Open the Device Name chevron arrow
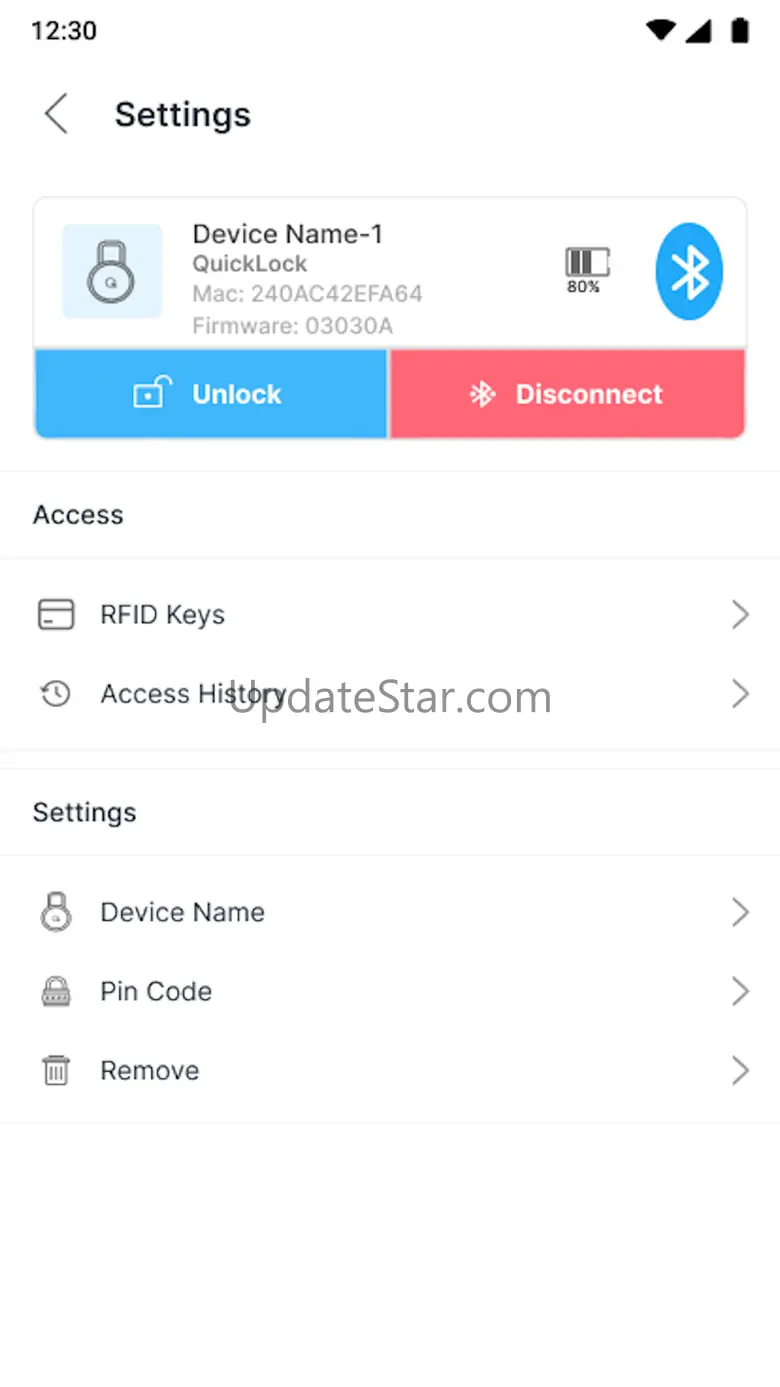 tap(740, 912)
